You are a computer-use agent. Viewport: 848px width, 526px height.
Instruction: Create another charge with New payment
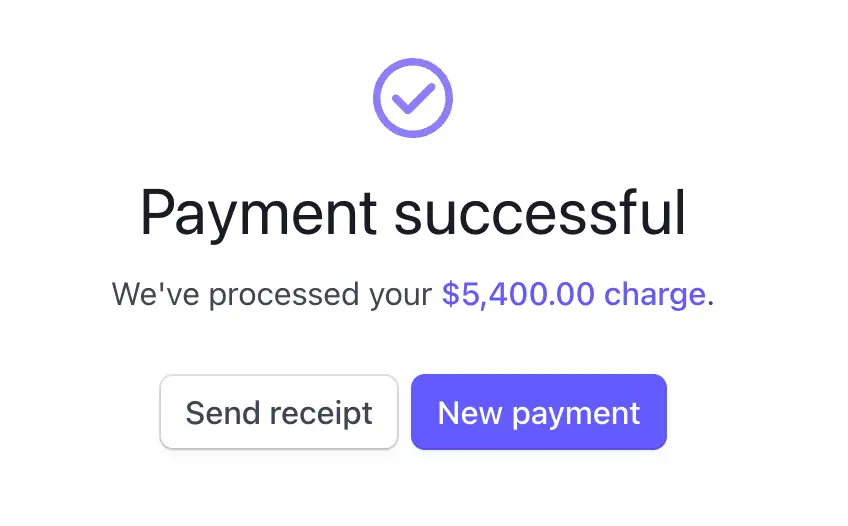pos(538,412)
